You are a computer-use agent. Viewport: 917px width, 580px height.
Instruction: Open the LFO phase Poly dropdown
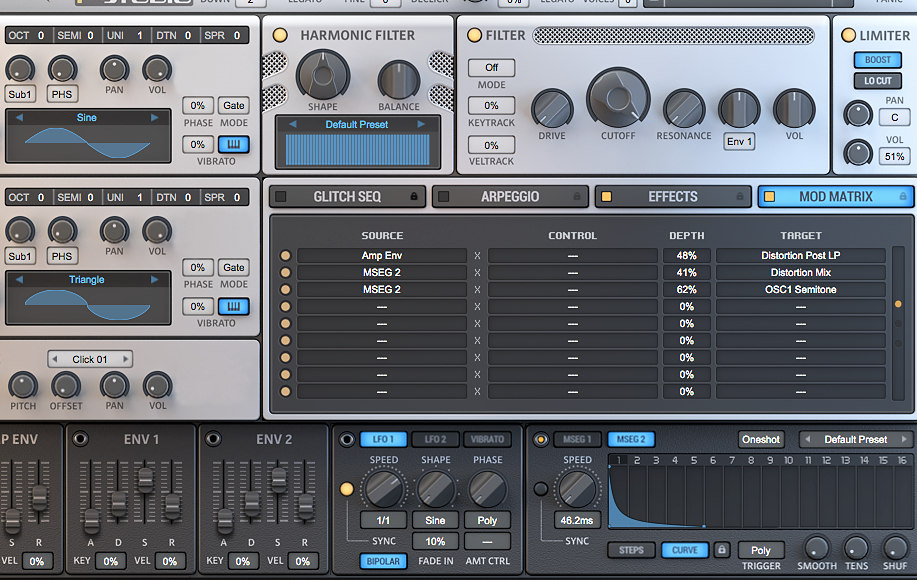487,520
